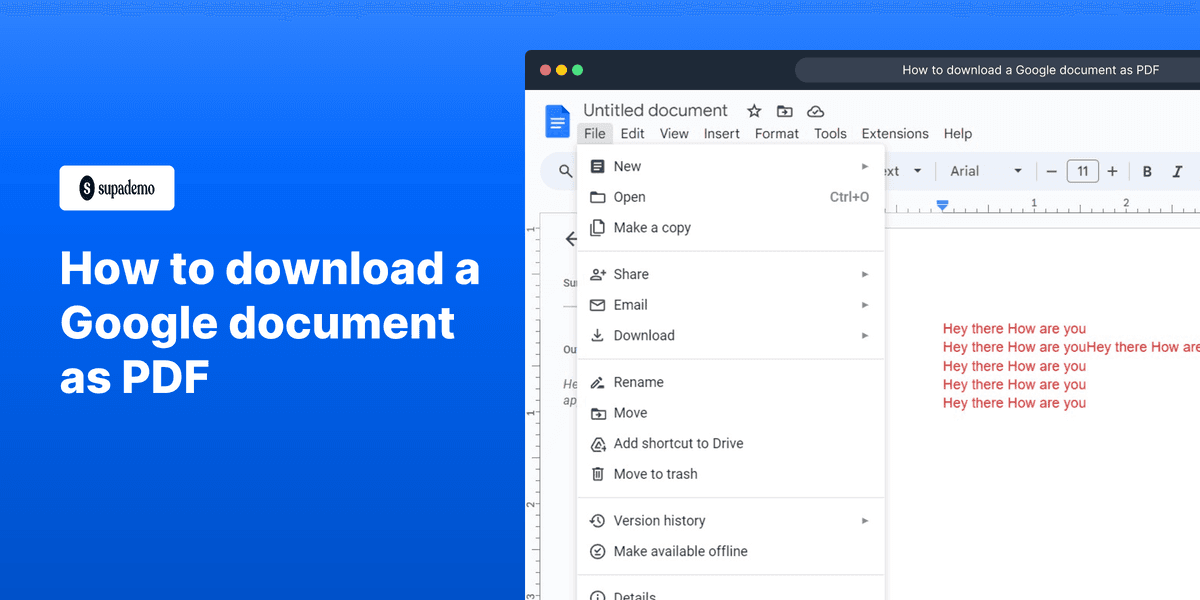
Task: Click the font size field showing 11
Action: 1082,171
